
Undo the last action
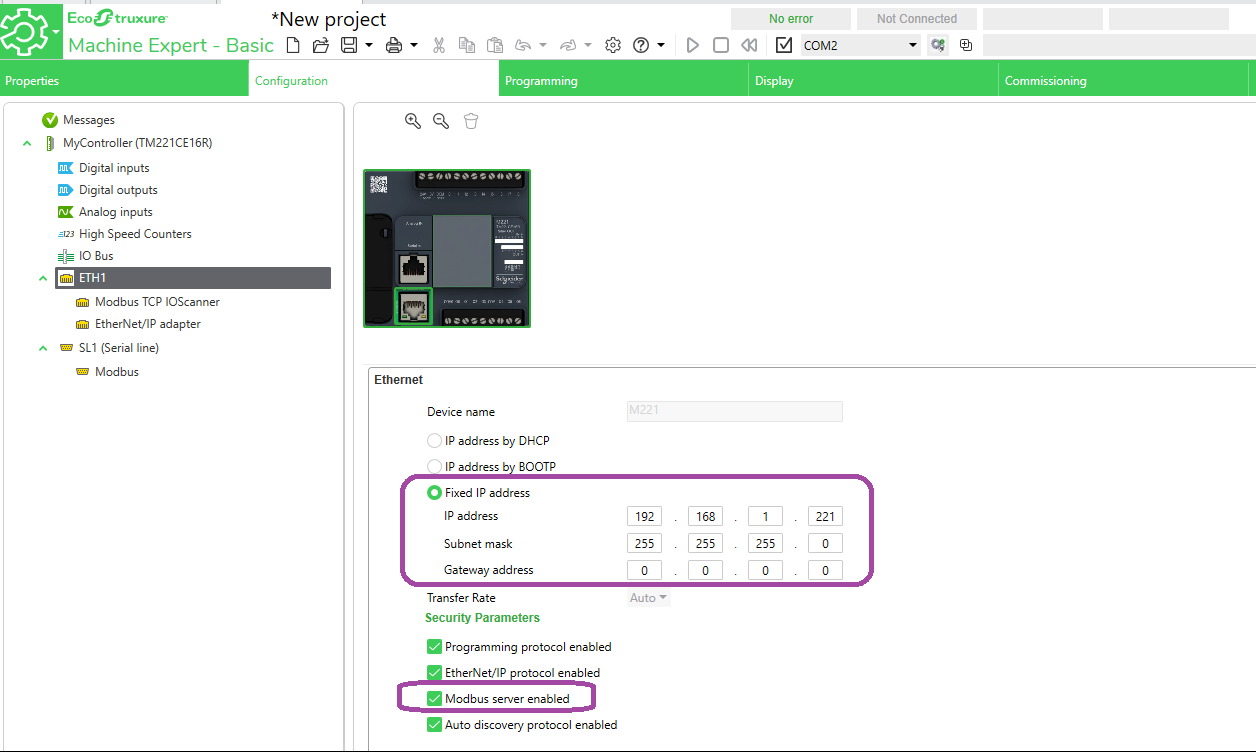[523, 45]
